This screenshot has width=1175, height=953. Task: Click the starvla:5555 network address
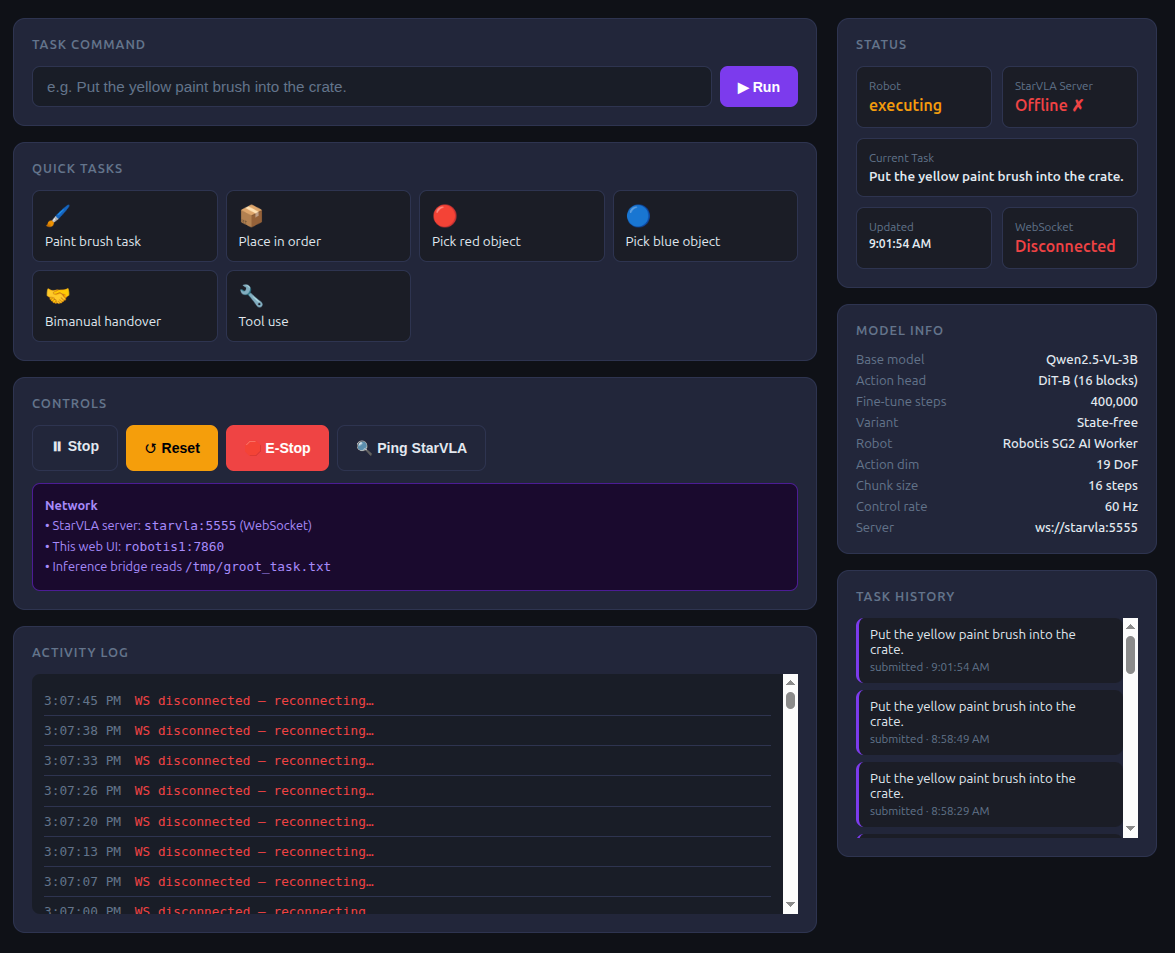coord(190,526)
